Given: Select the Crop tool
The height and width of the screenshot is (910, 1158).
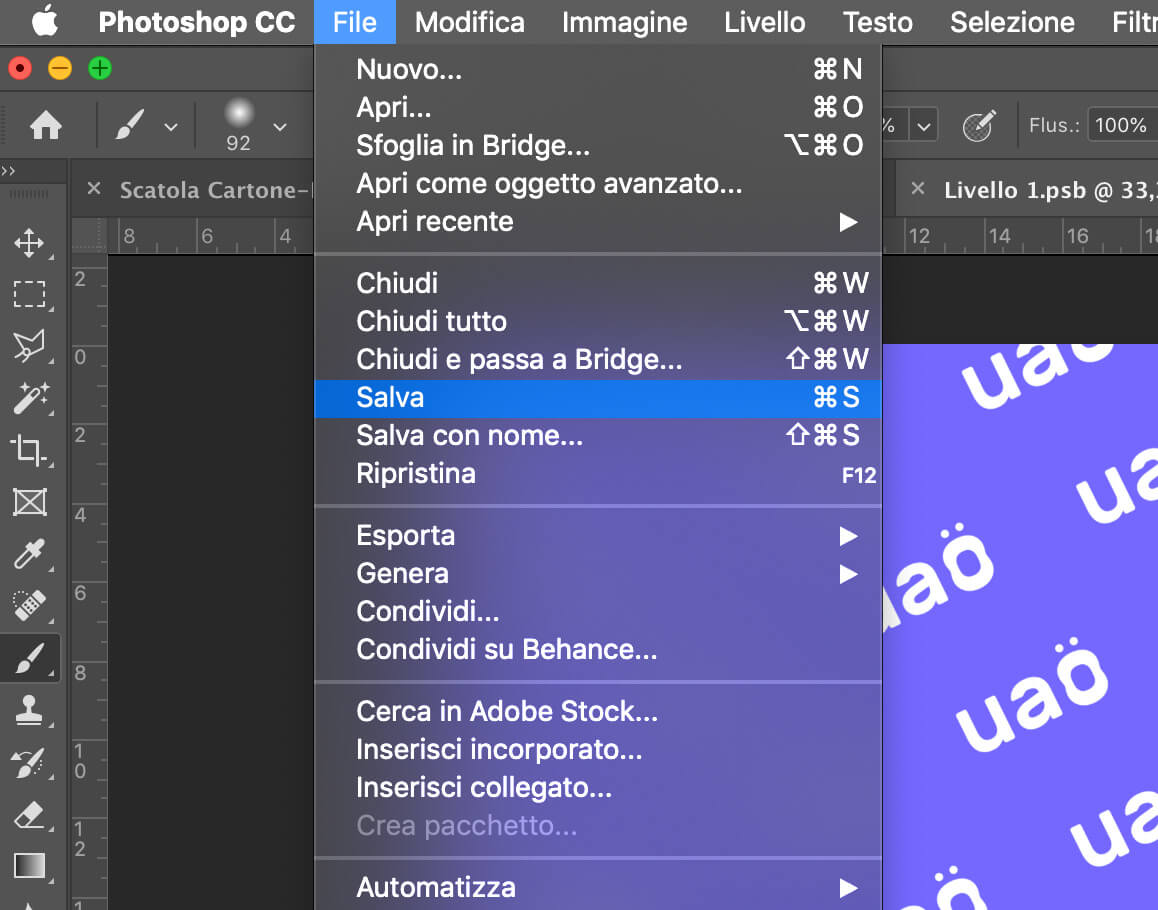Looking at the screenshot, I should [29, 449].
